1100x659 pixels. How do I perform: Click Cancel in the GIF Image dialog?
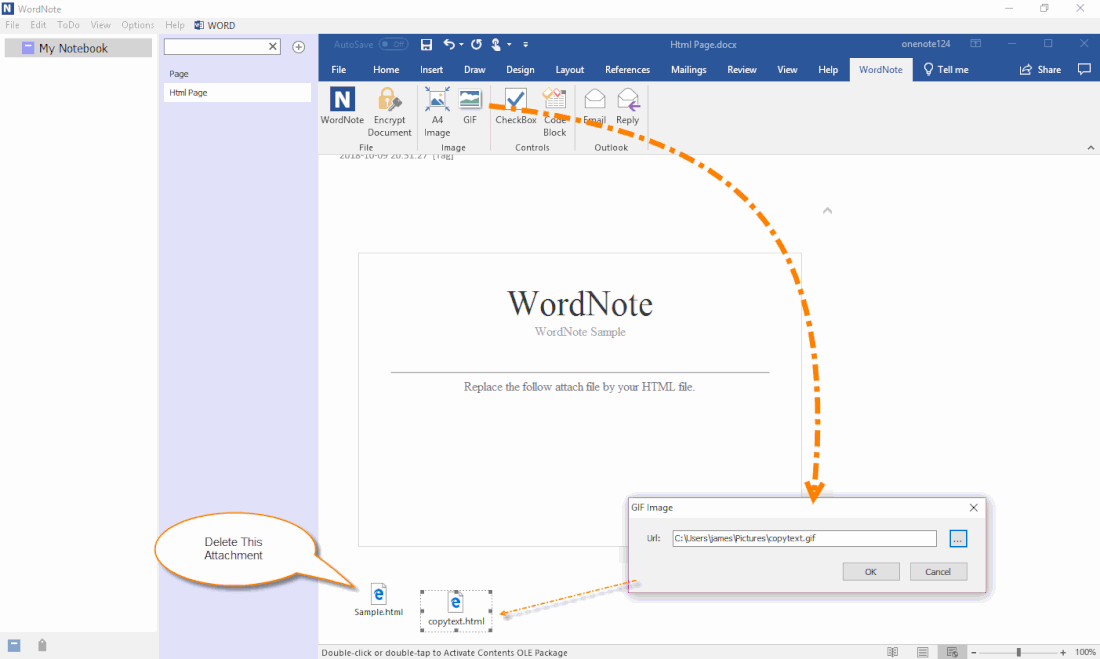point(938,571)
